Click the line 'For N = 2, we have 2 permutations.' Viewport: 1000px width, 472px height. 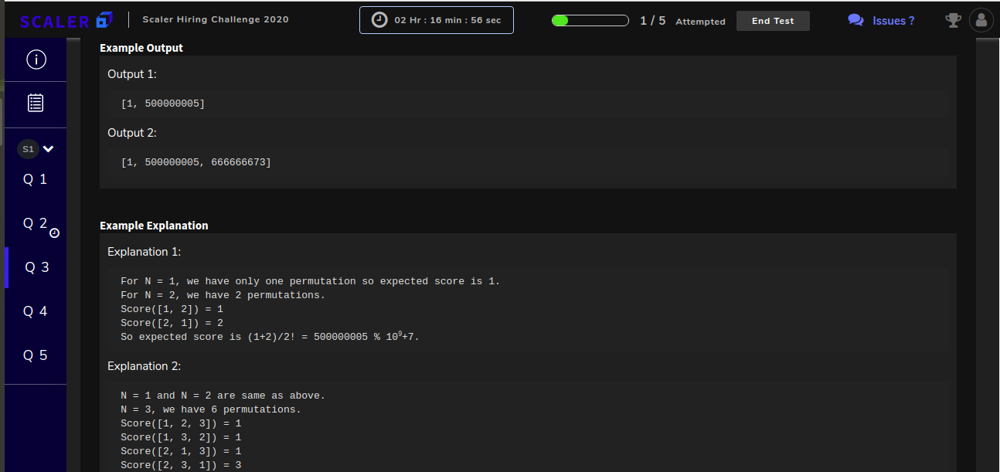tap(223, 295)
